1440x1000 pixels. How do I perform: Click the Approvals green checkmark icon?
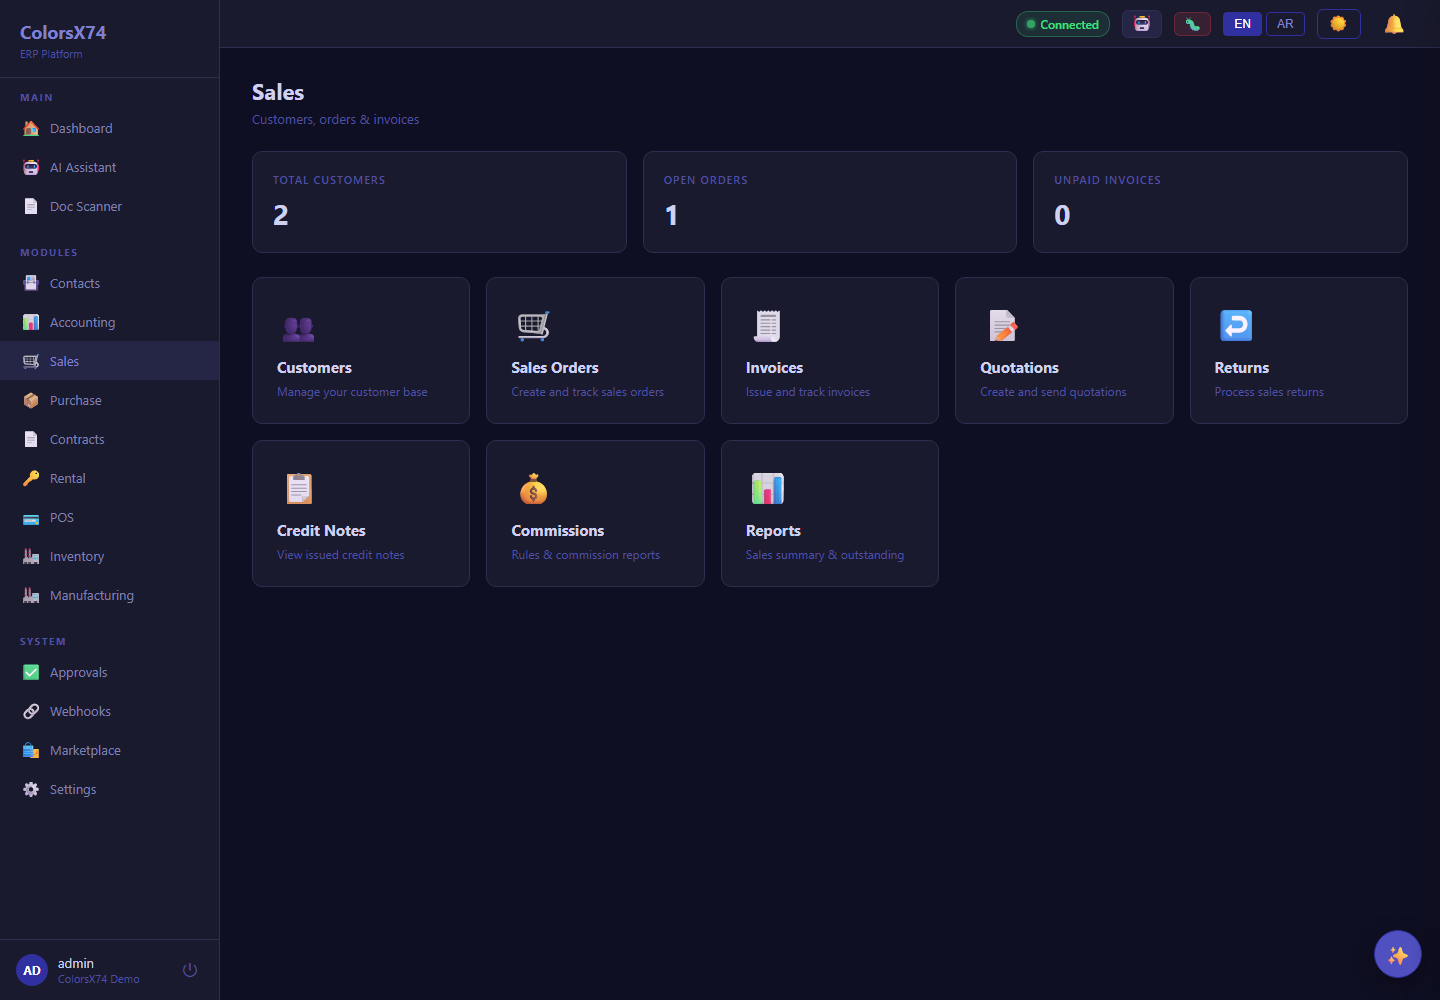point(31,672)
